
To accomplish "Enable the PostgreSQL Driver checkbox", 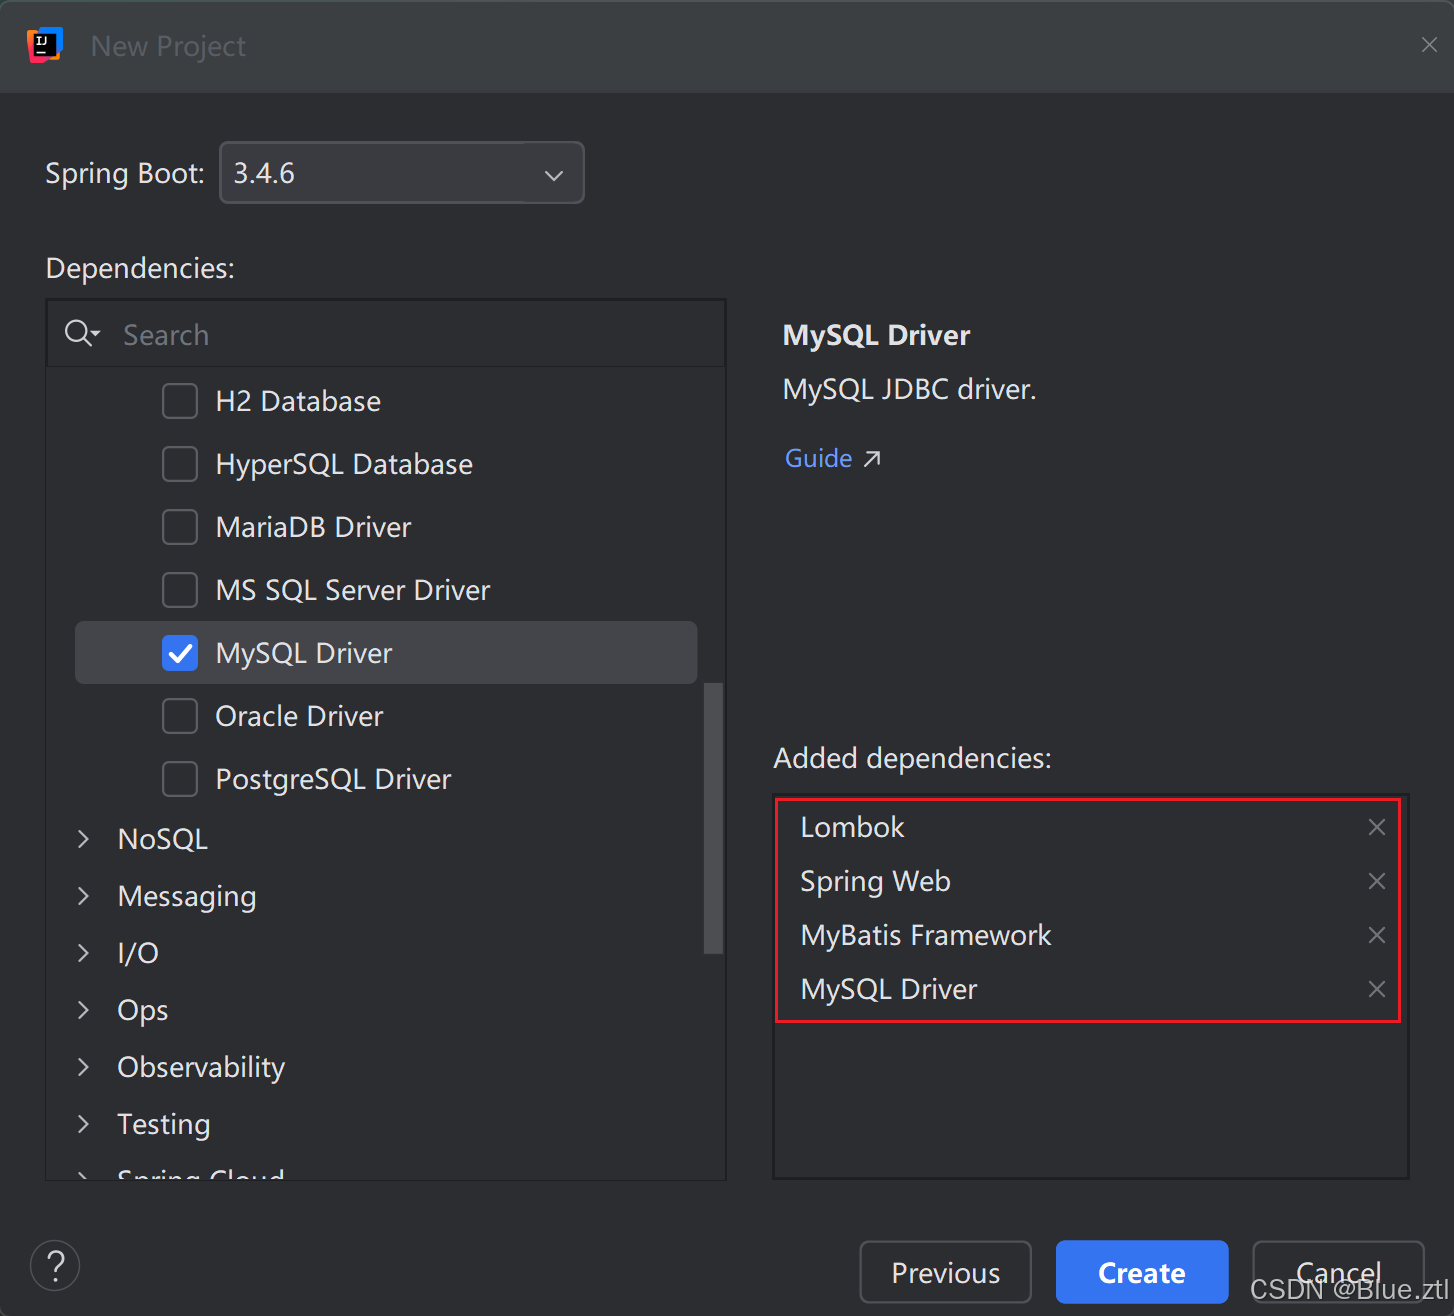I will (180, 779).
